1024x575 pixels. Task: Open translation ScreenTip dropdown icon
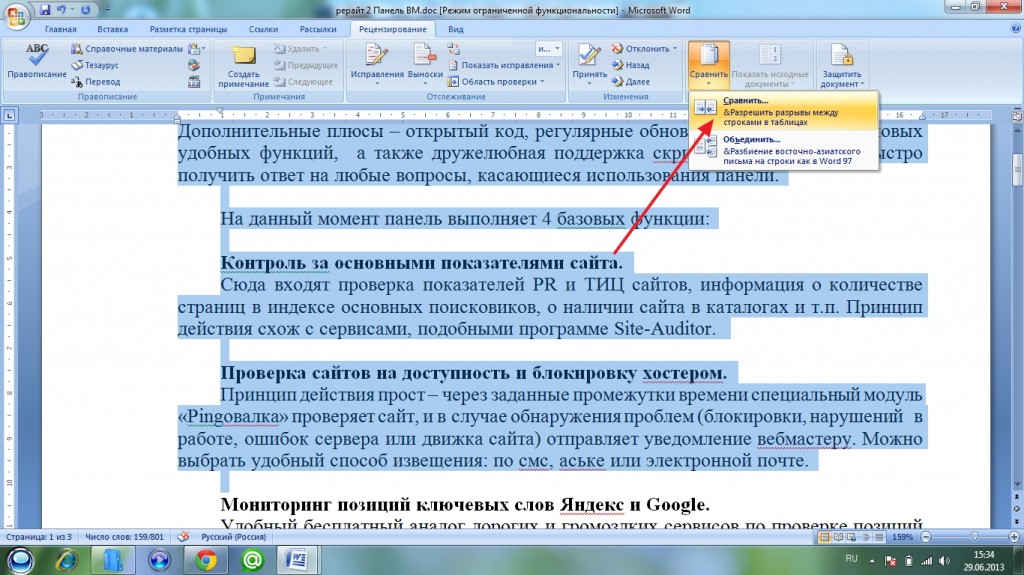pos(196,48)
